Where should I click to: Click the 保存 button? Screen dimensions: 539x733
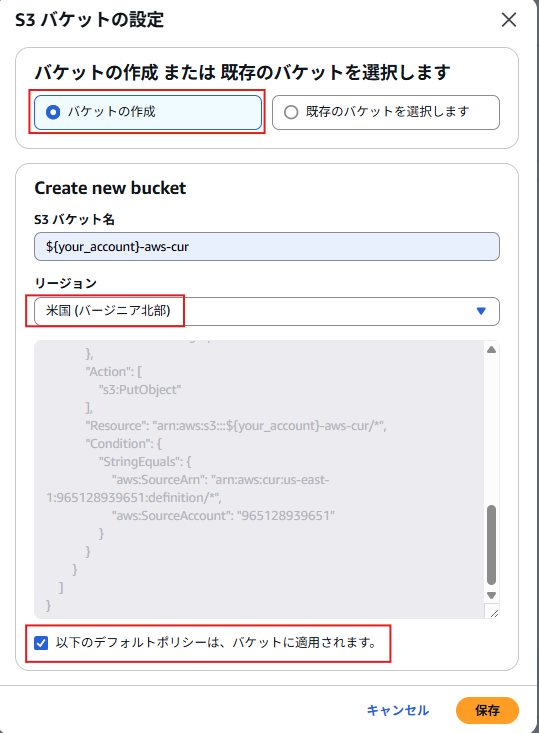pyautogui.click(x=487, y=710)
